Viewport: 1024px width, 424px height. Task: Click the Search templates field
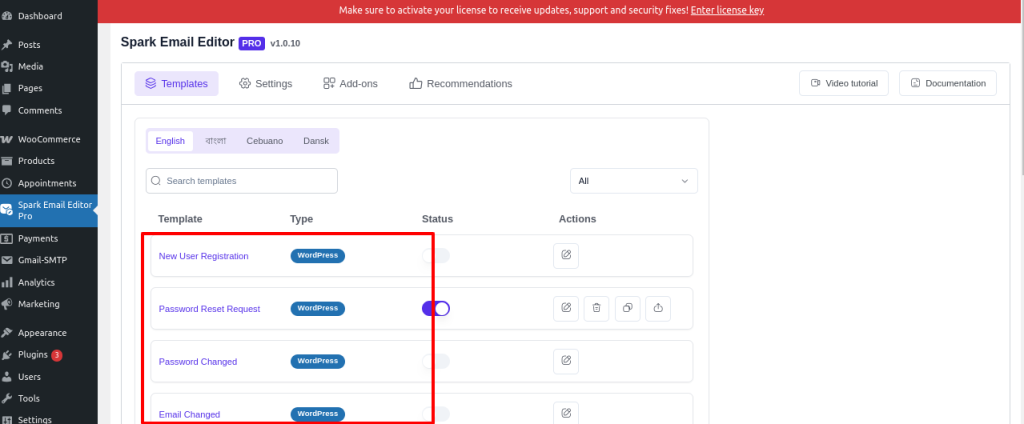(242, 181)
